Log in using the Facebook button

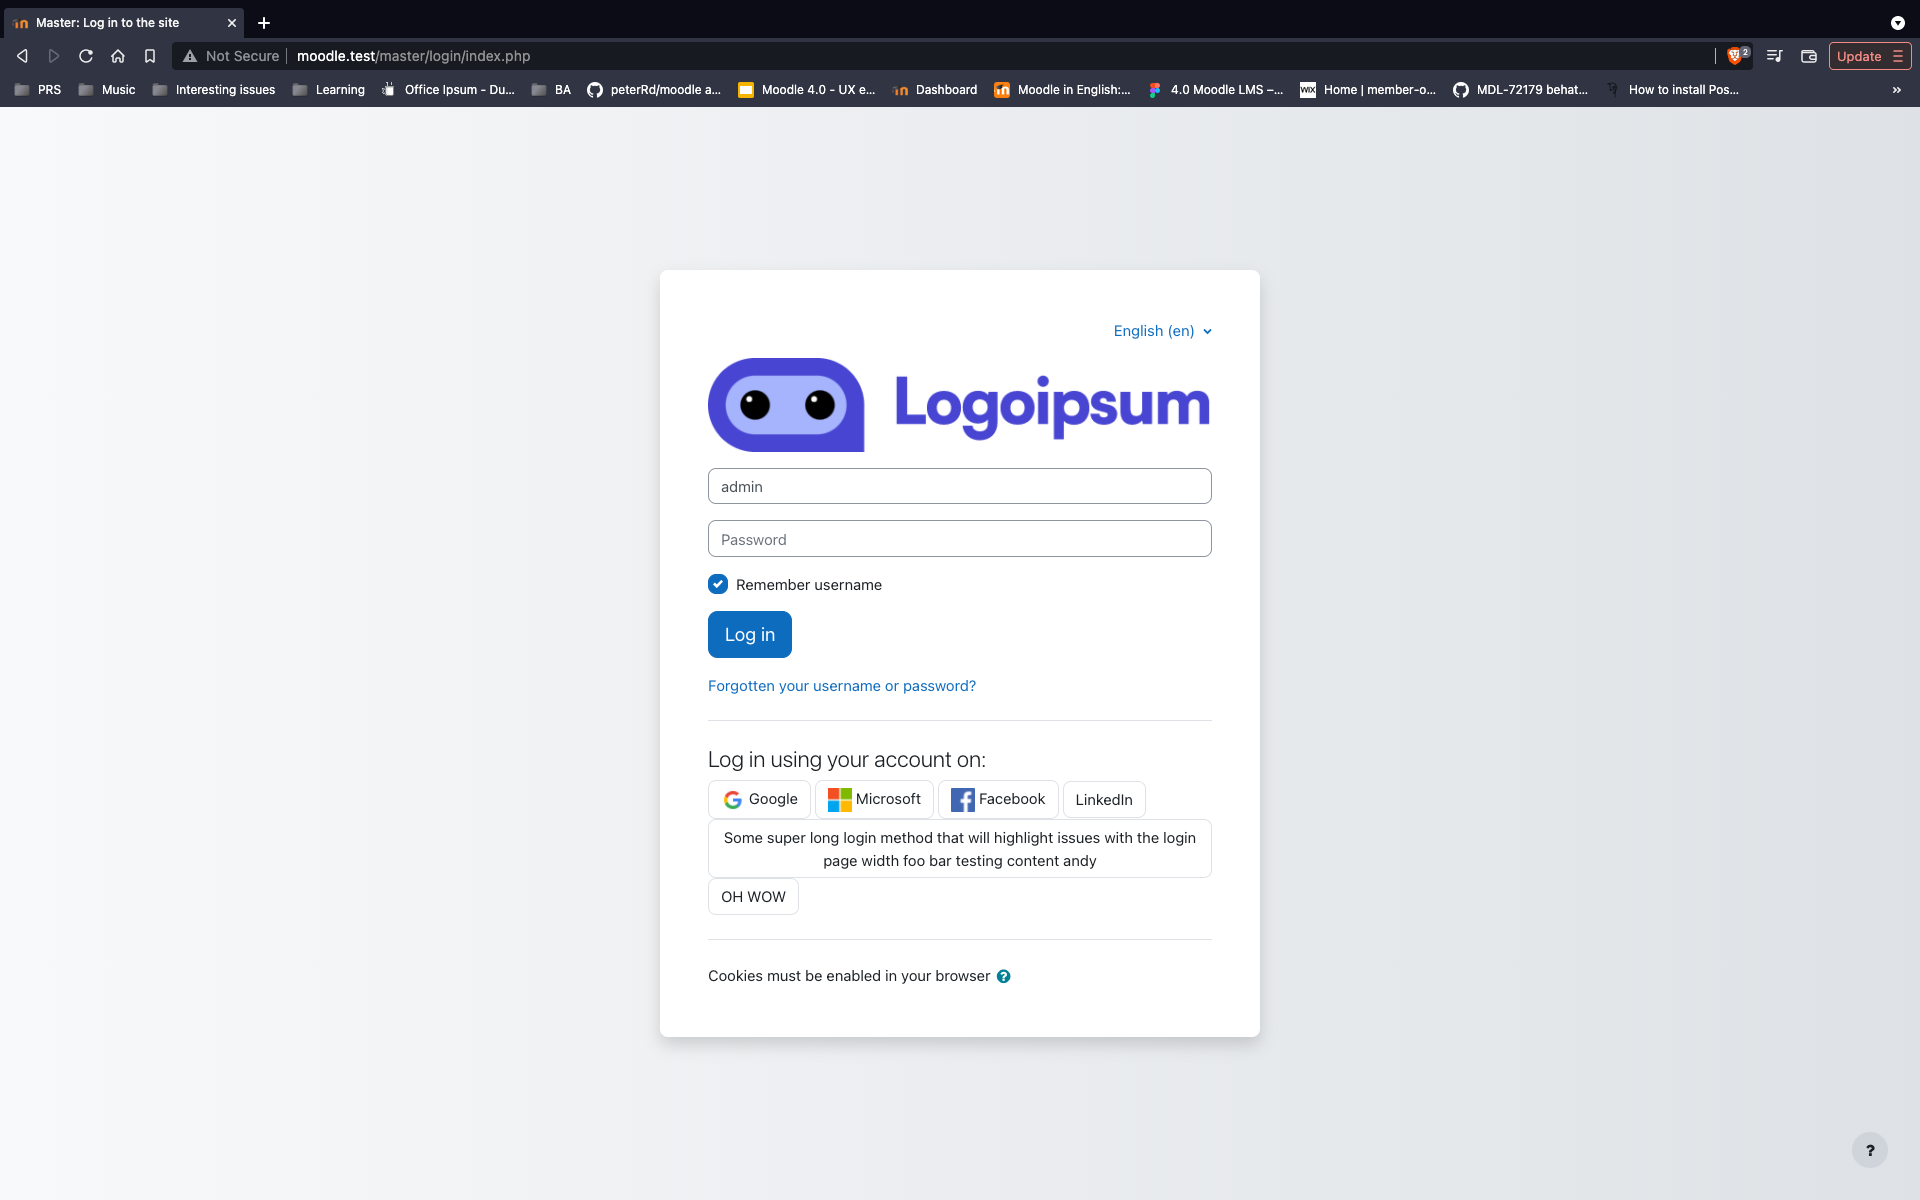pyautogui.click(x=998, y=799)
